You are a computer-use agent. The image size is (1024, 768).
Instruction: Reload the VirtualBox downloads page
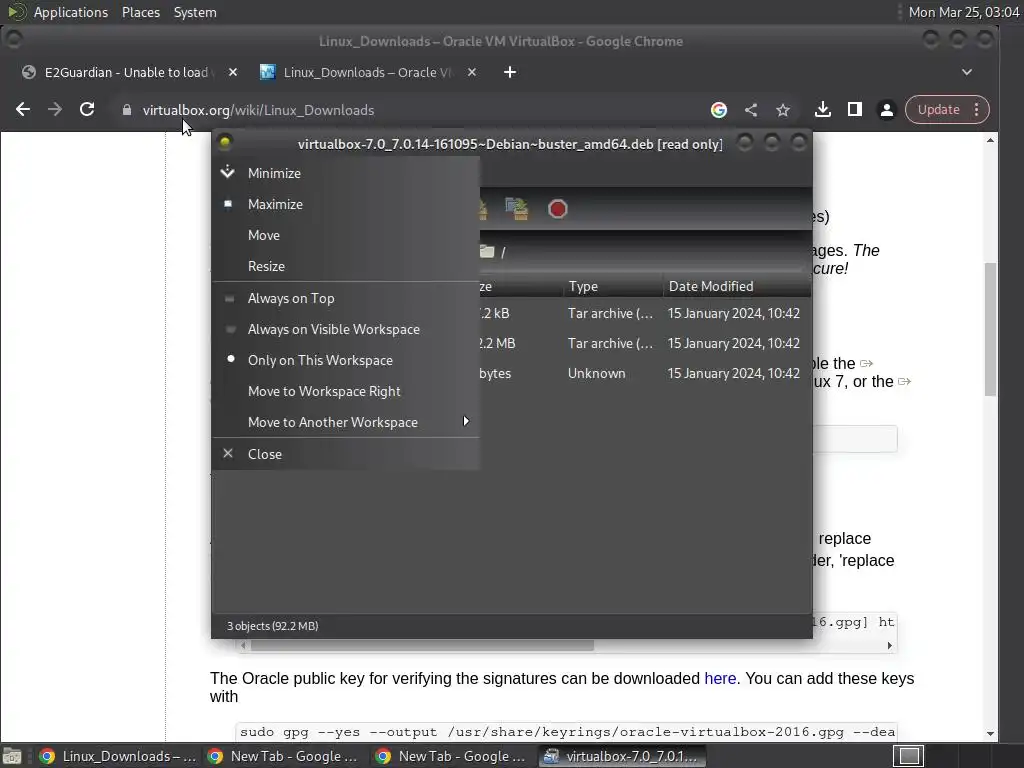[87, 110]
